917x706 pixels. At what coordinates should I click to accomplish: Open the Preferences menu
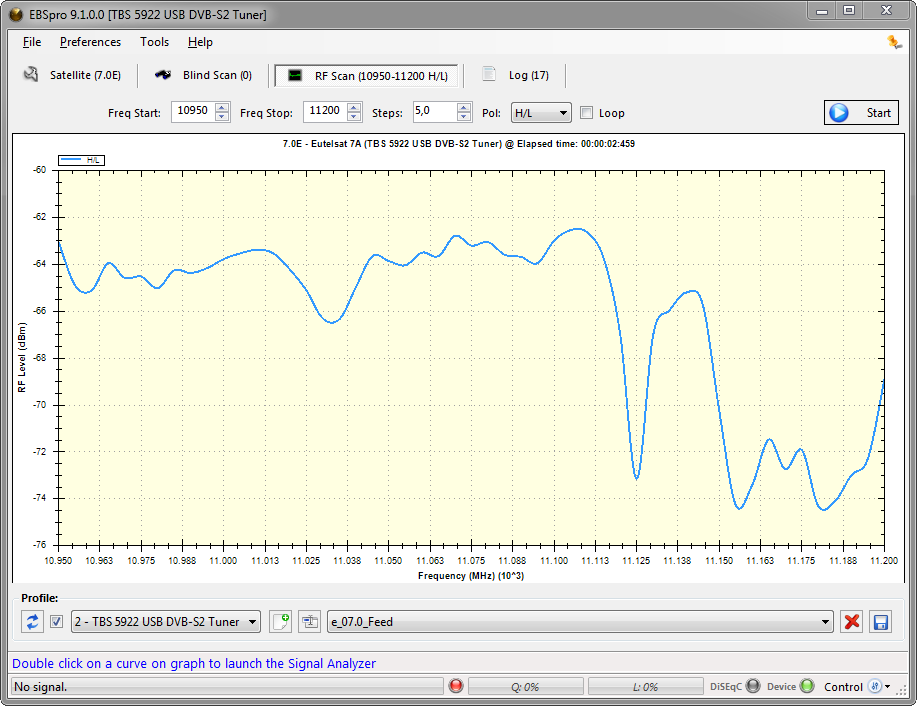(x=90, y=42)
